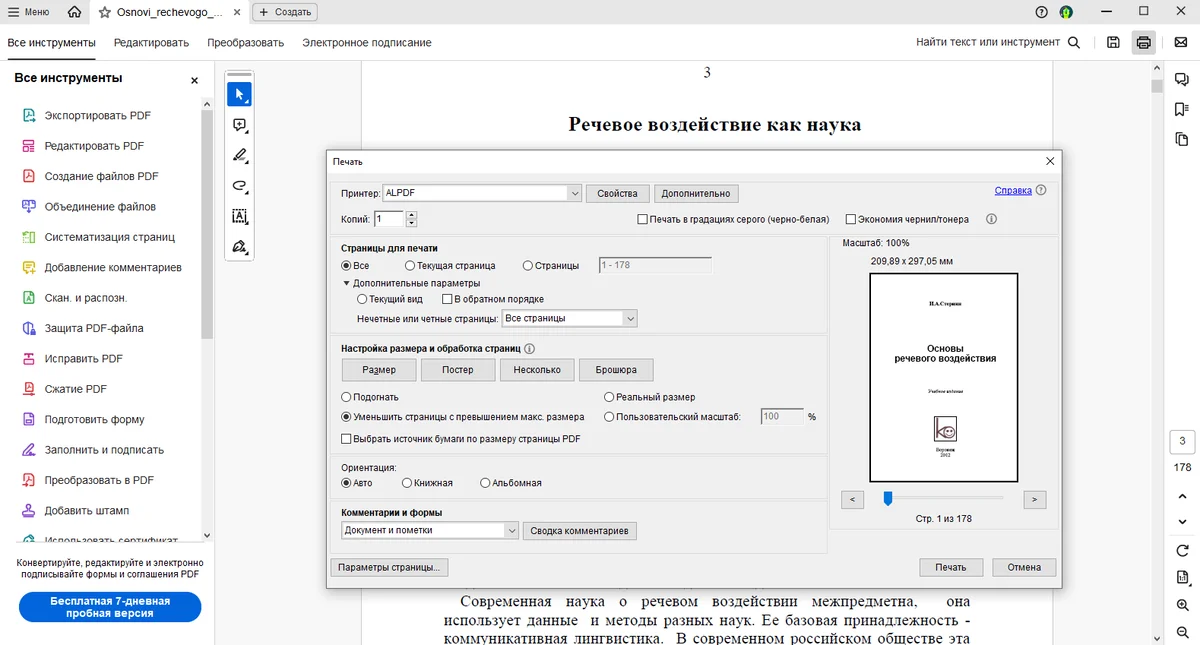Select the signature pen tool
Viewport: 1200px width, 645px height.
tap(239, 247)
